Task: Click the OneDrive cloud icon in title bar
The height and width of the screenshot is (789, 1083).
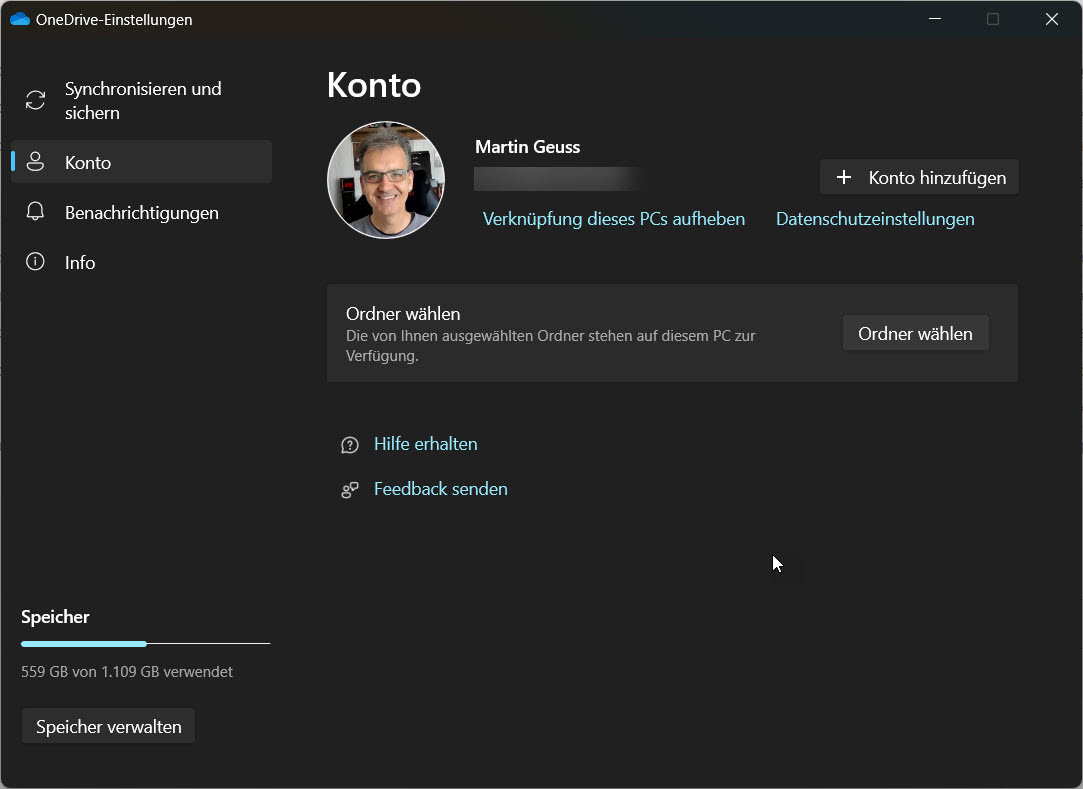Action: [x=19, y=19]
